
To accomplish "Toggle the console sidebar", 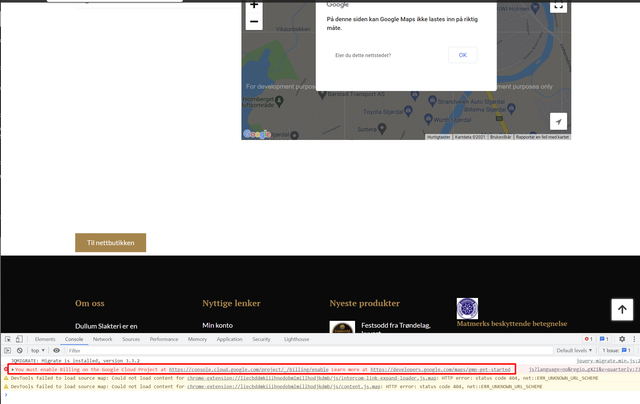I will [x=7, y=351].
